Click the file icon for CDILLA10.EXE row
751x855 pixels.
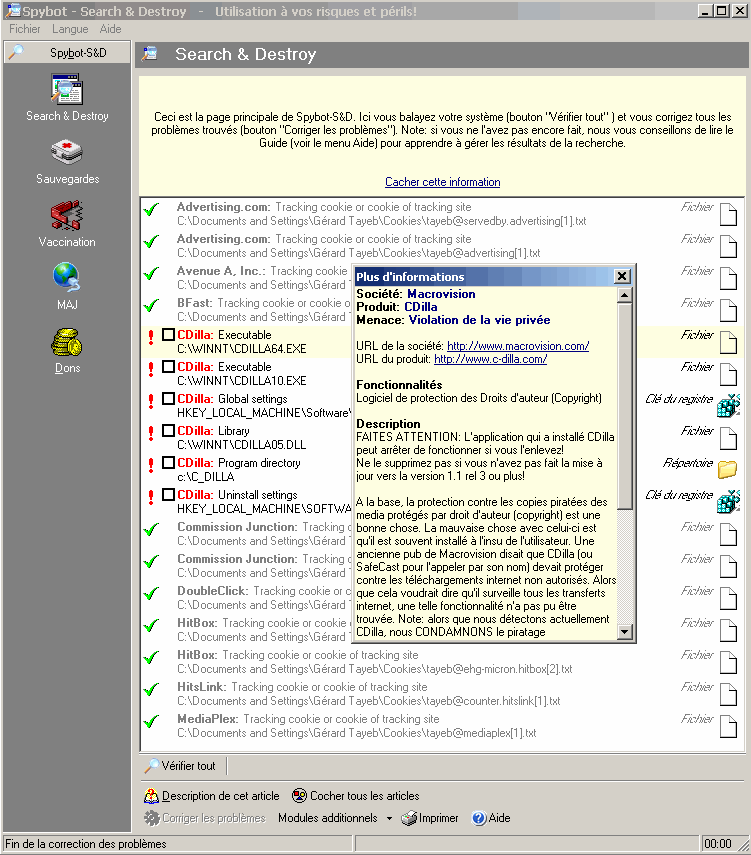coord(728,374)
